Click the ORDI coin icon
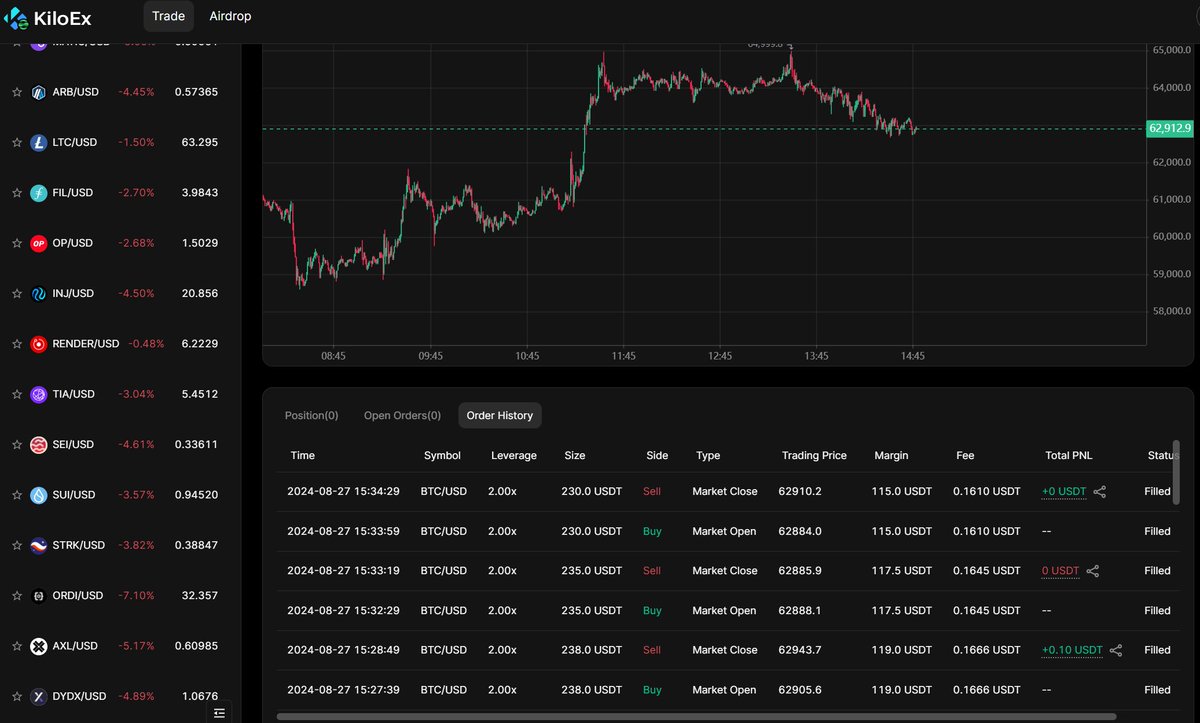This screenshot has height=723, width=1200. coord(39,596)
